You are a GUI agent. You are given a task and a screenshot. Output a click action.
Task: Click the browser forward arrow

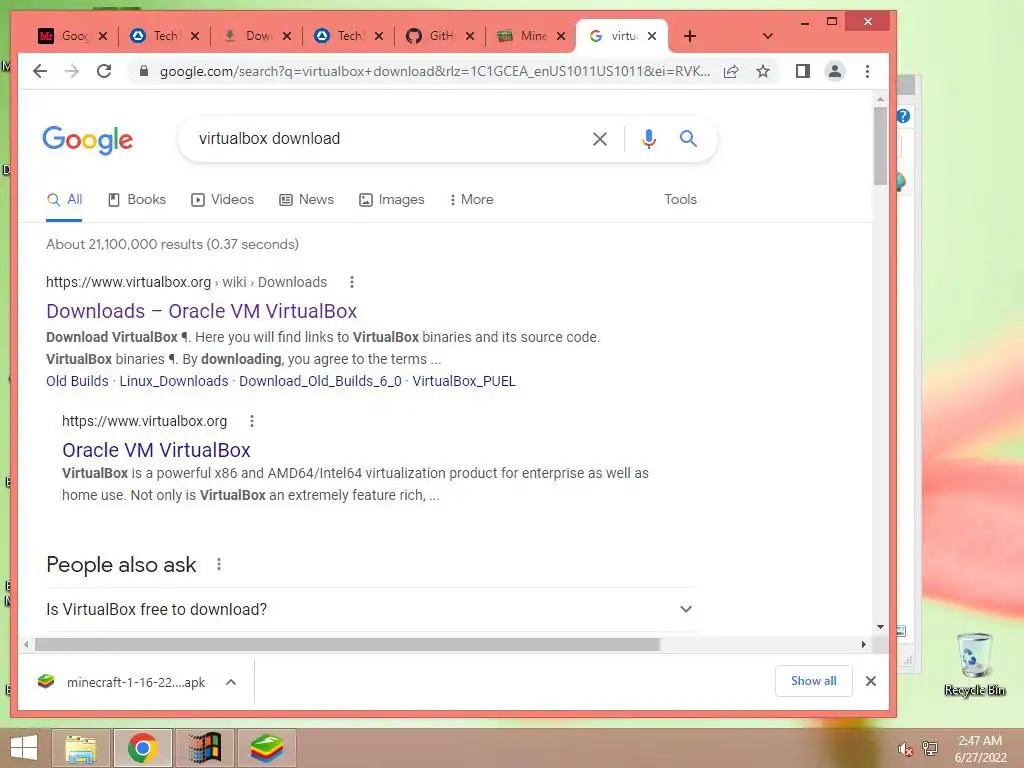point(72,71)
